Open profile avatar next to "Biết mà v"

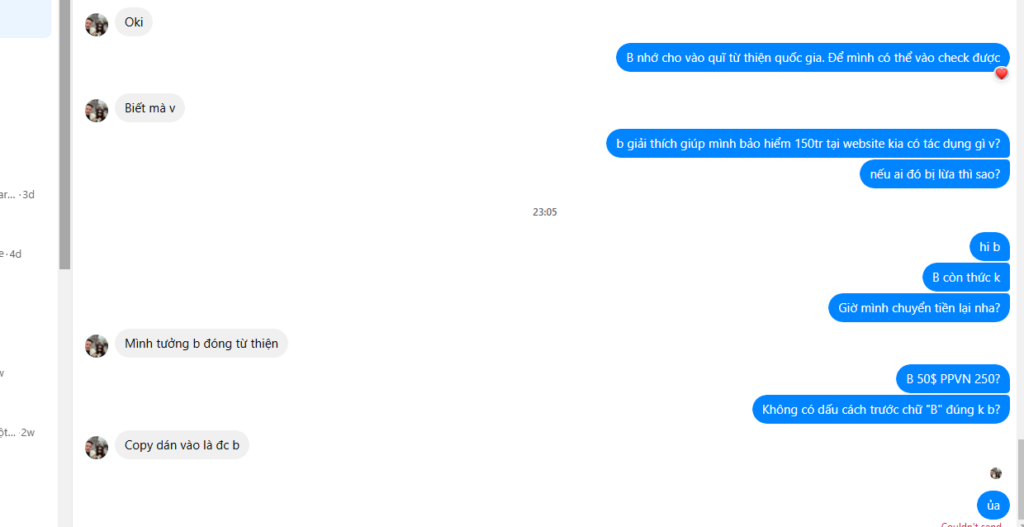[x=97, y=110]
